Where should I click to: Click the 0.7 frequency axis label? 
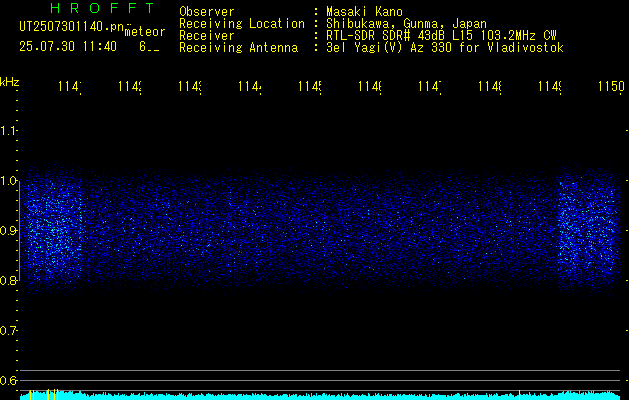8,331
